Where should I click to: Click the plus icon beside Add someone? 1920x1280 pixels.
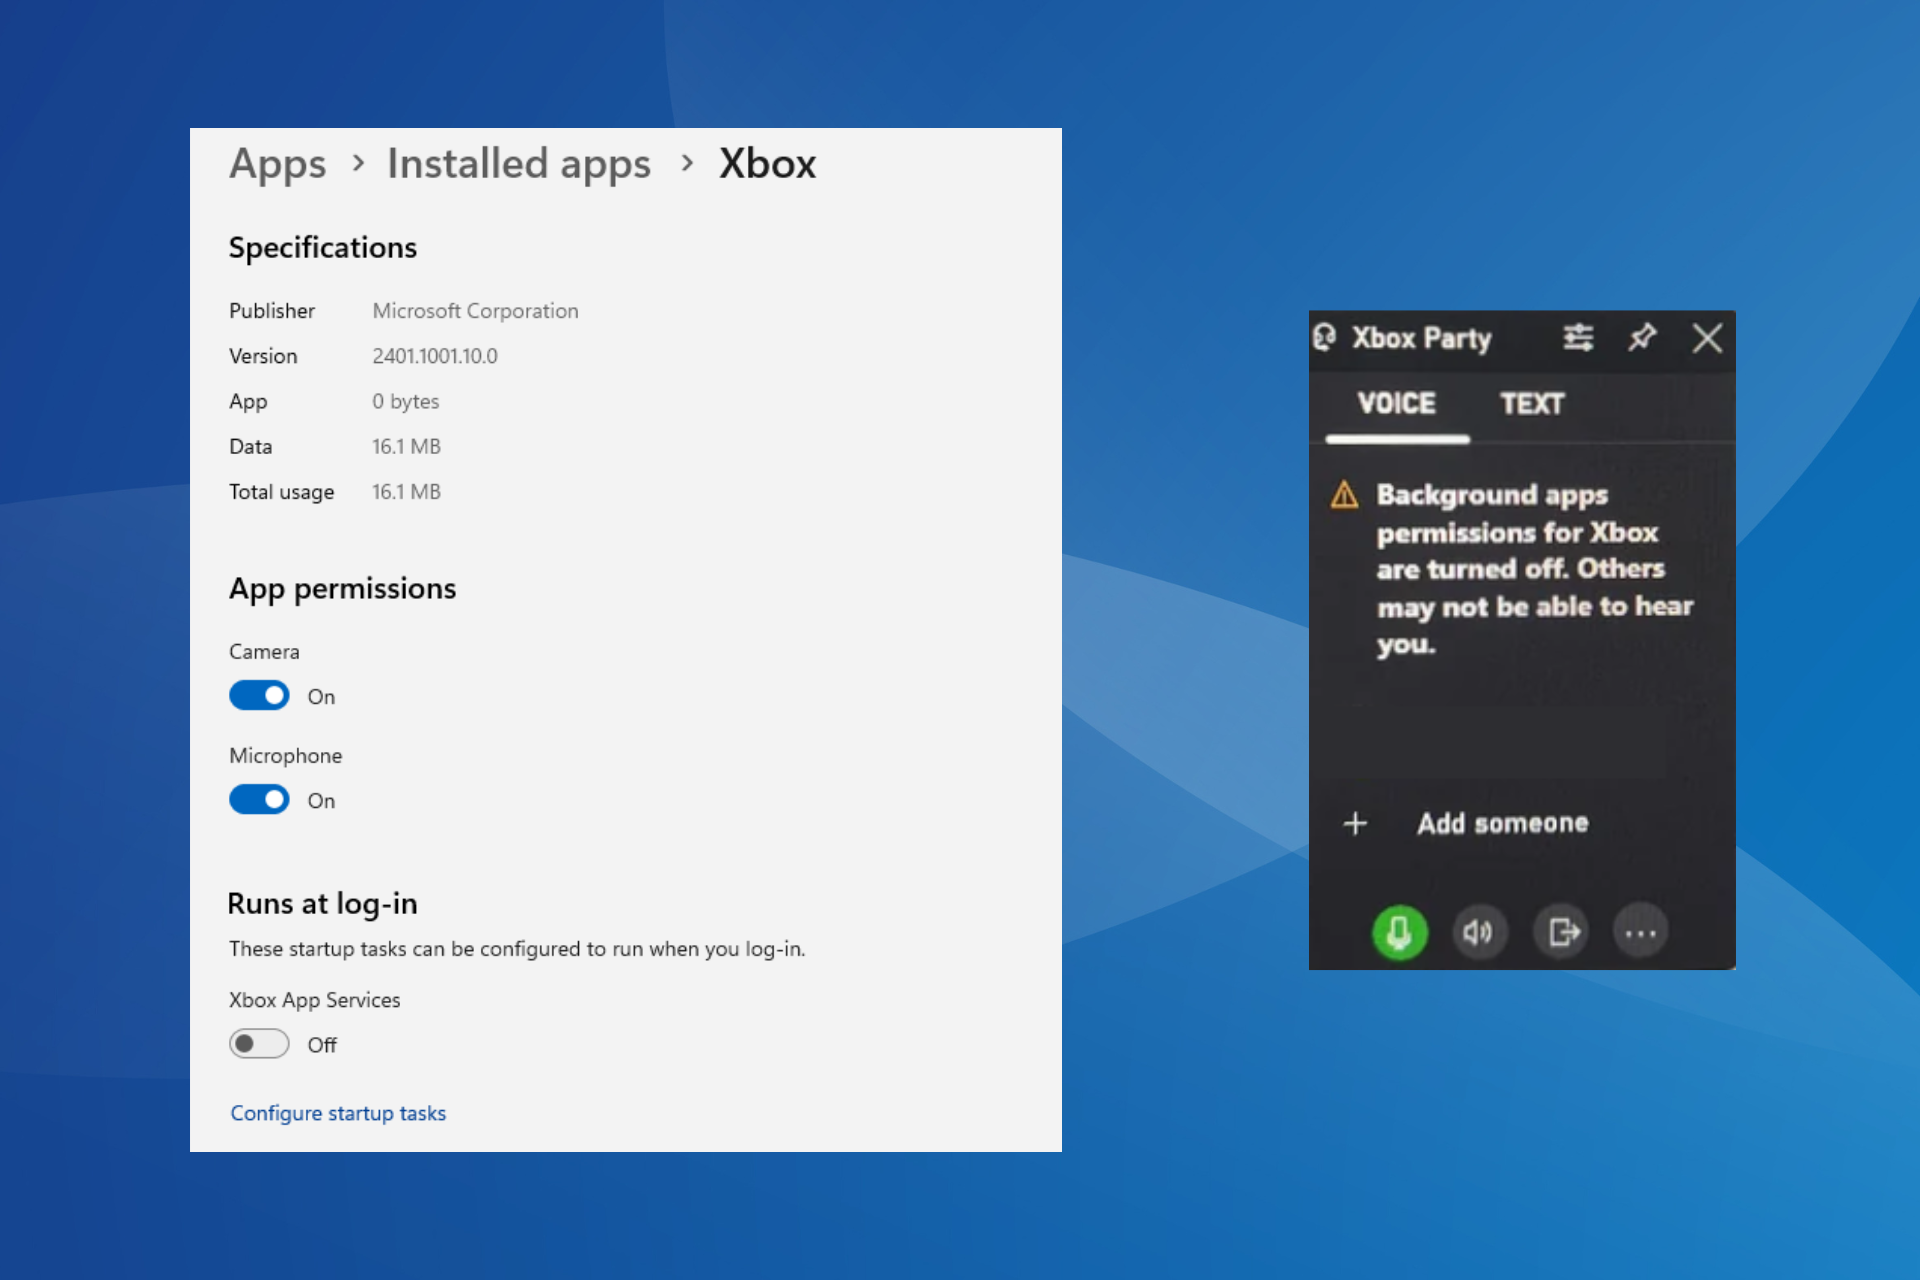coord(1355,823)
